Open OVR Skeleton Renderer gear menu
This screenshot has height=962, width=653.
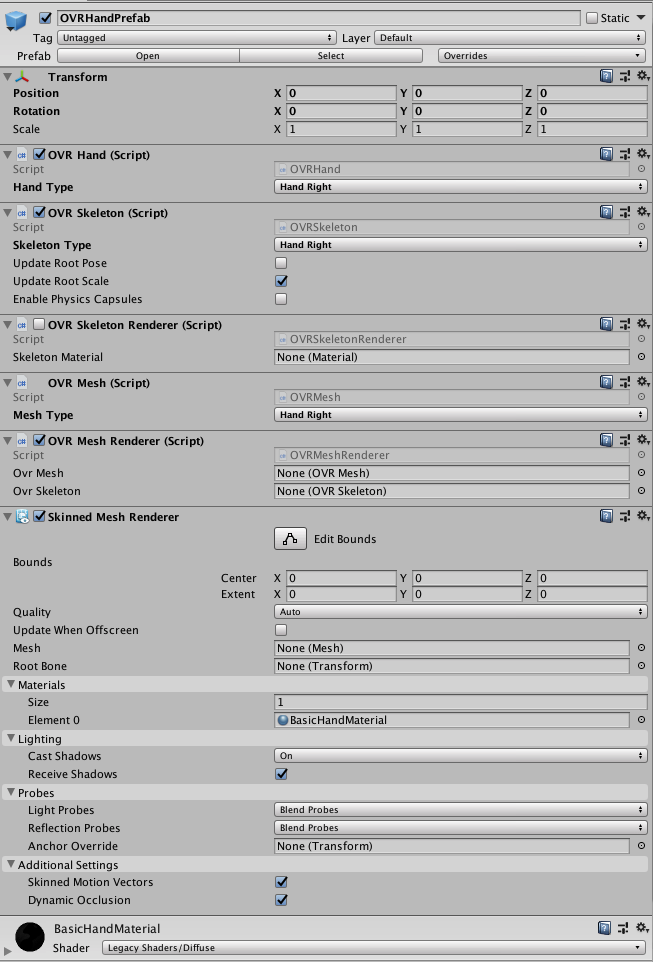click(x=643, y=324)
